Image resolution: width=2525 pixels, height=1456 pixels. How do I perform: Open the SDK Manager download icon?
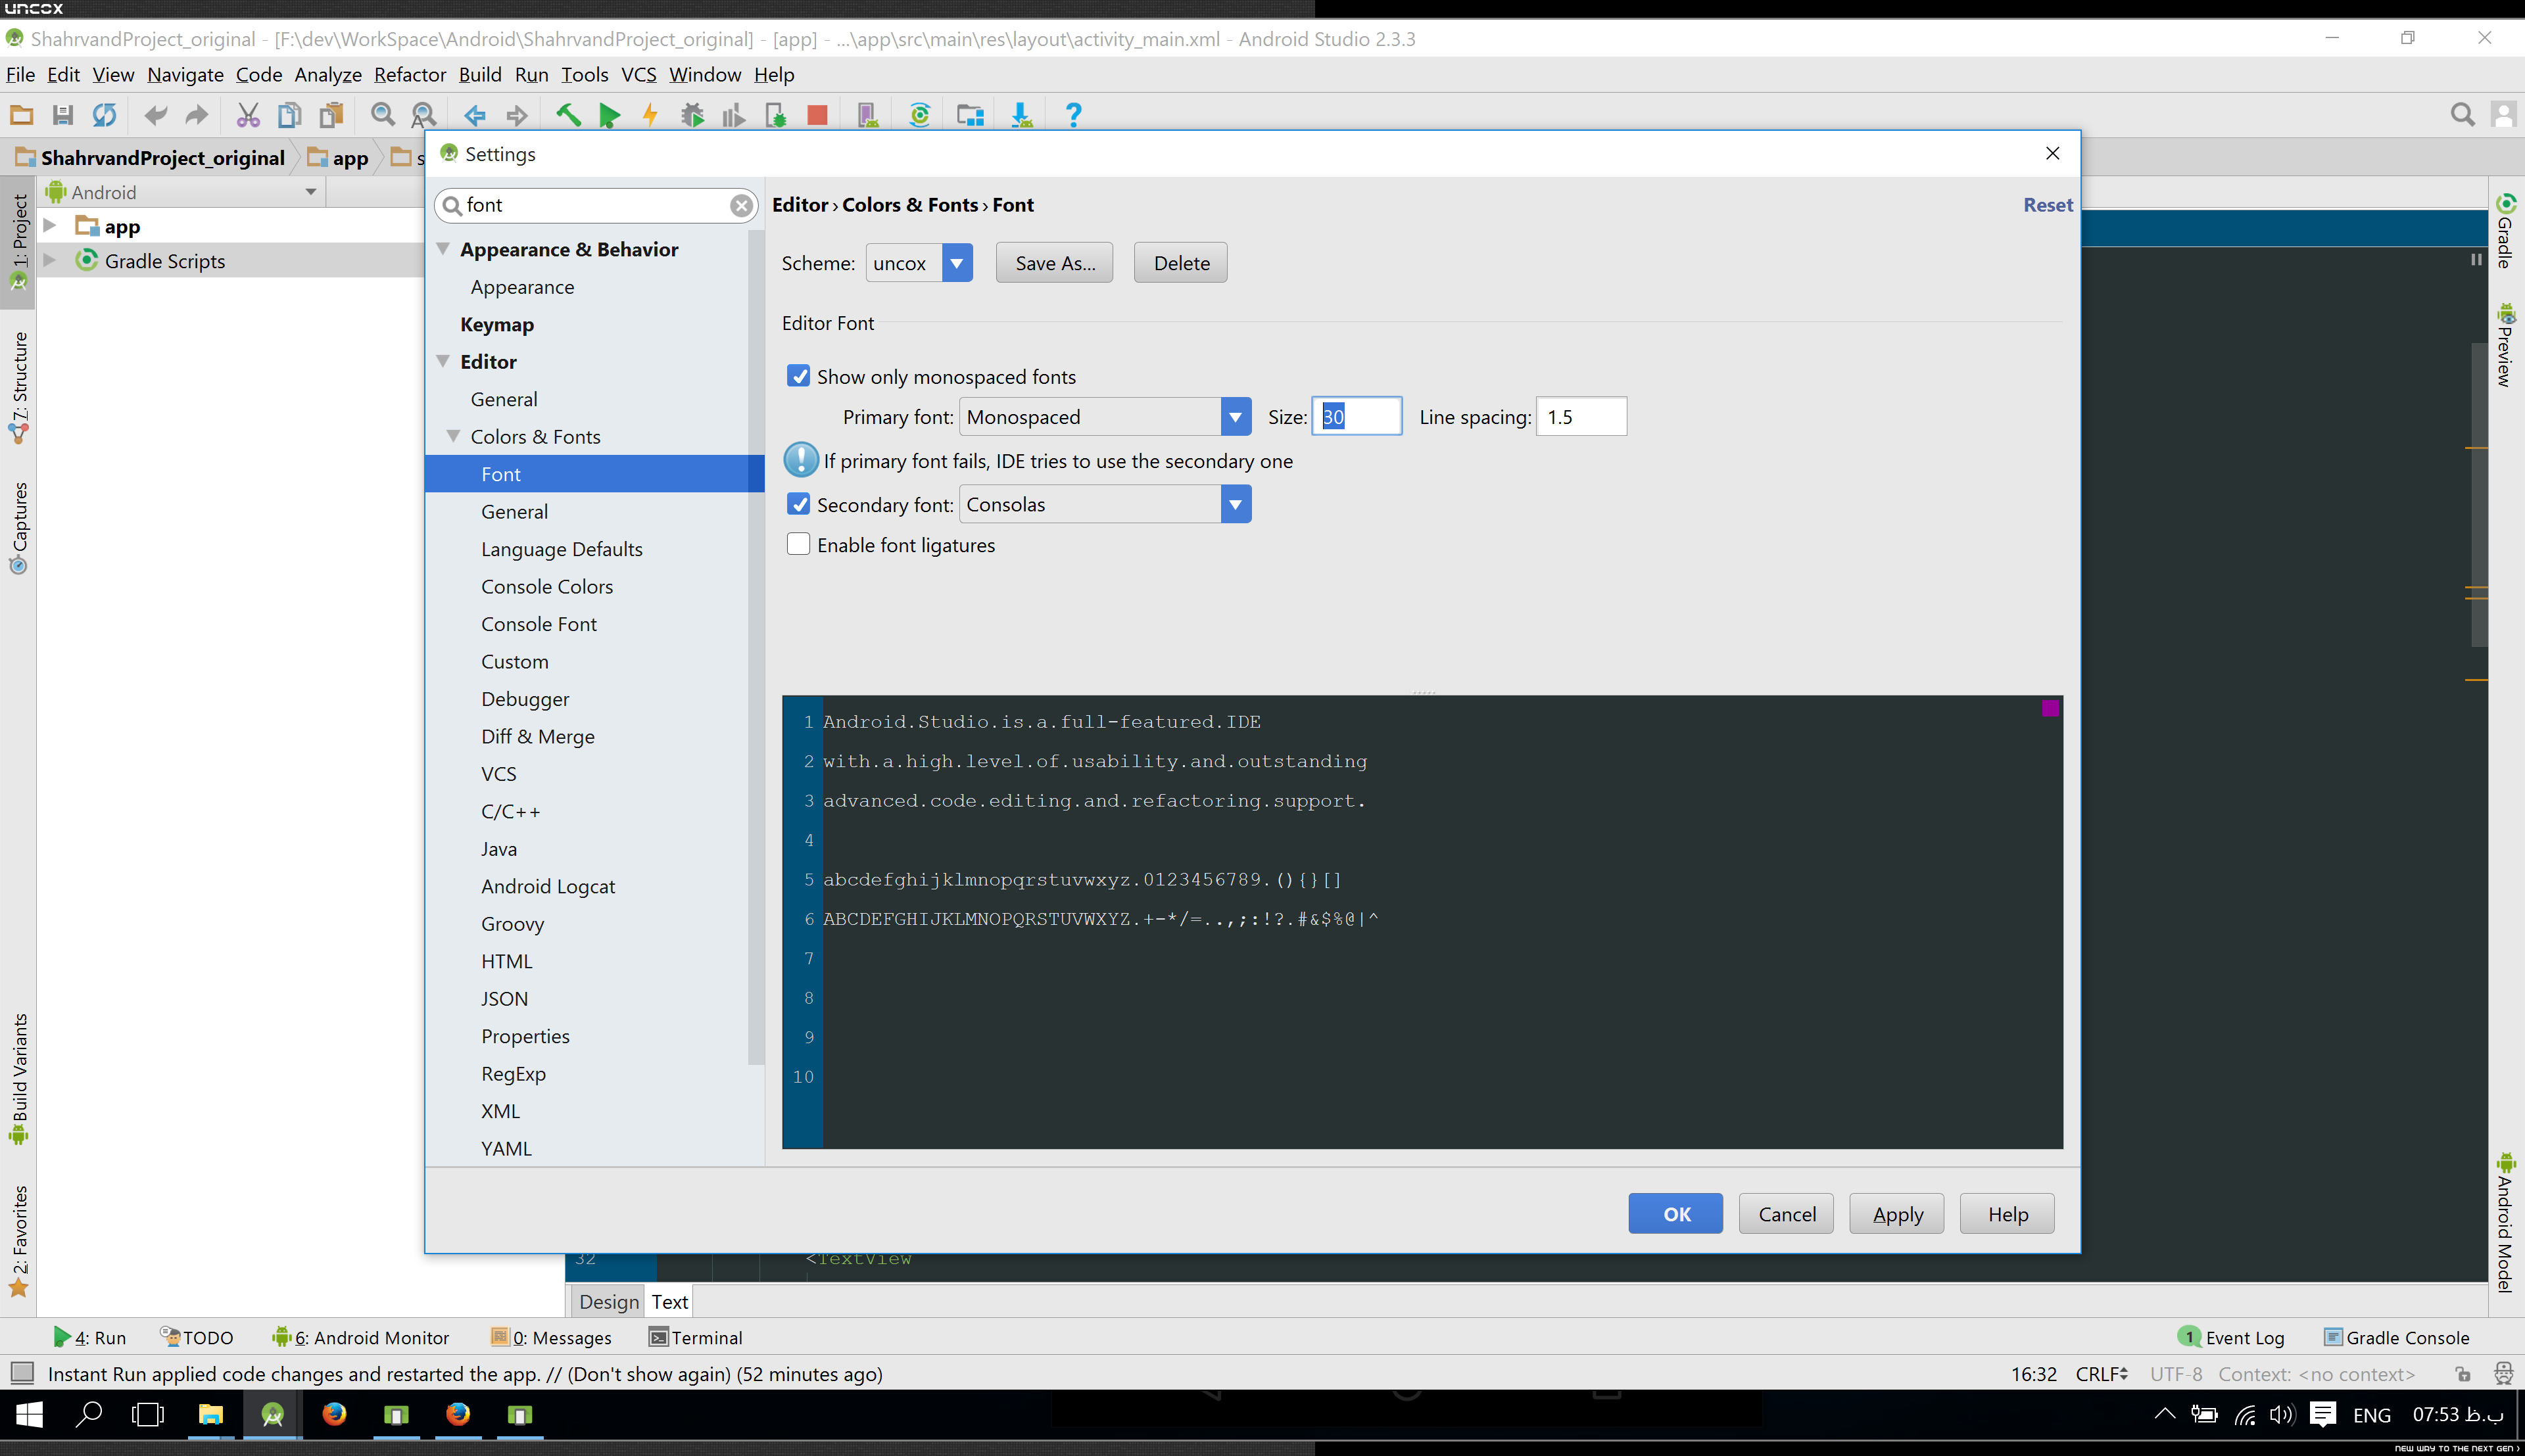tap(1021, 115)
